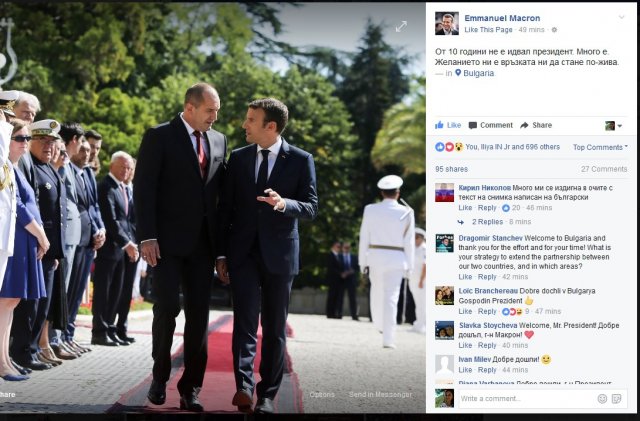Open Emmanuel Macron profile picture thumbnail
640x421 pixels.
coord(447,23)
